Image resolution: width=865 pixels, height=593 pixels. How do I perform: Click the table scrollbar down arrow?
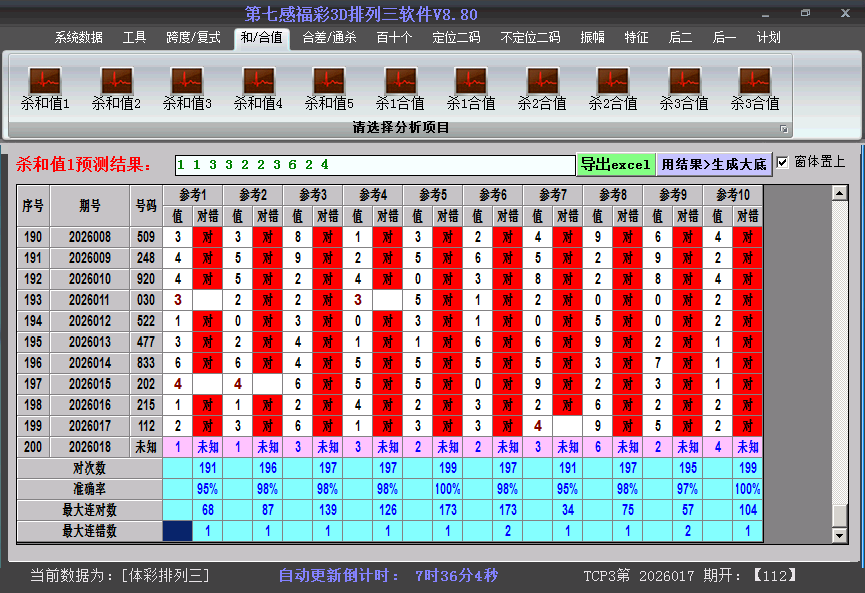pos(840,536)
